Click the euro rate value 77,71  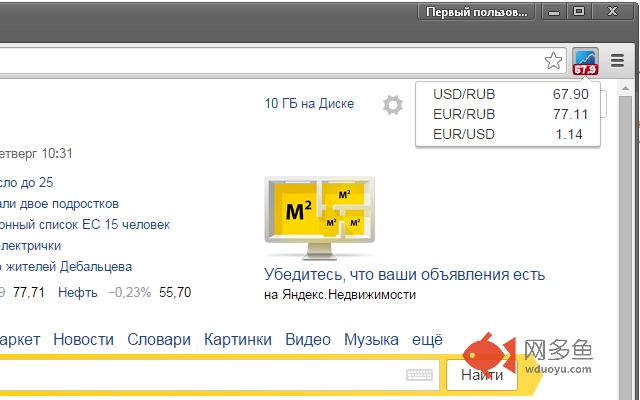(29, 292)
